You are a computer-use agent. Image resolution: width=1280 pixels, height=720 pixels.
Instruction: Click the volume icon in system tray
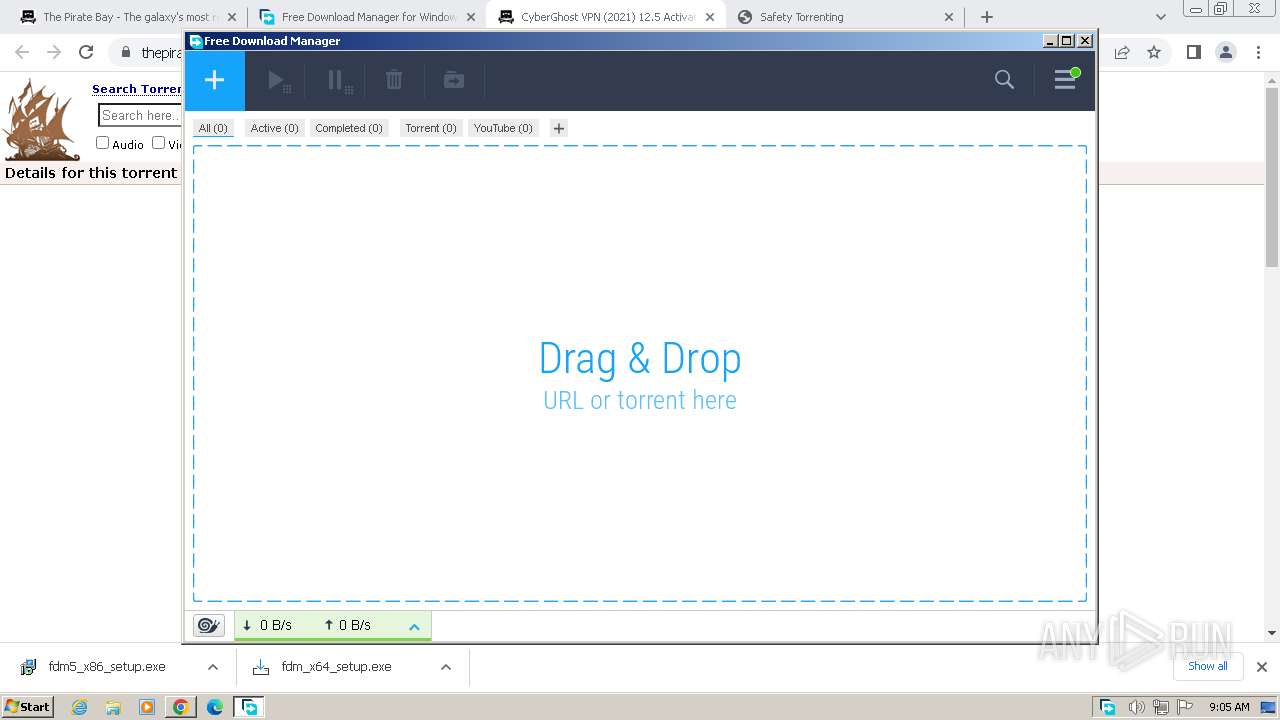[x=1137, y=707]
